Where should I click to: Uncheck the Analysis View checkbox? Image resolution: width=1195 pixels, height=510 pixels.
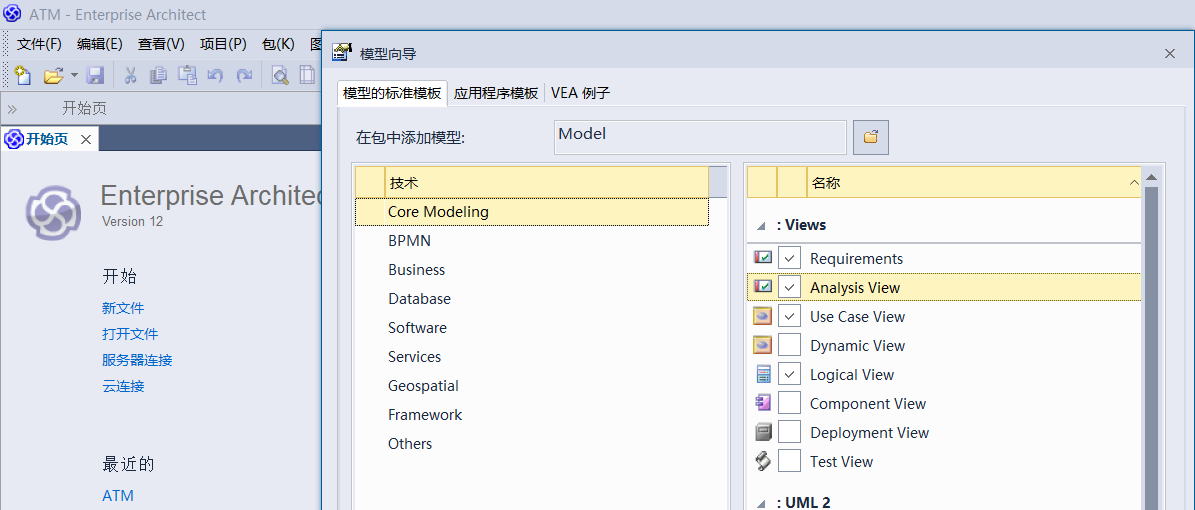pos(790,287)
